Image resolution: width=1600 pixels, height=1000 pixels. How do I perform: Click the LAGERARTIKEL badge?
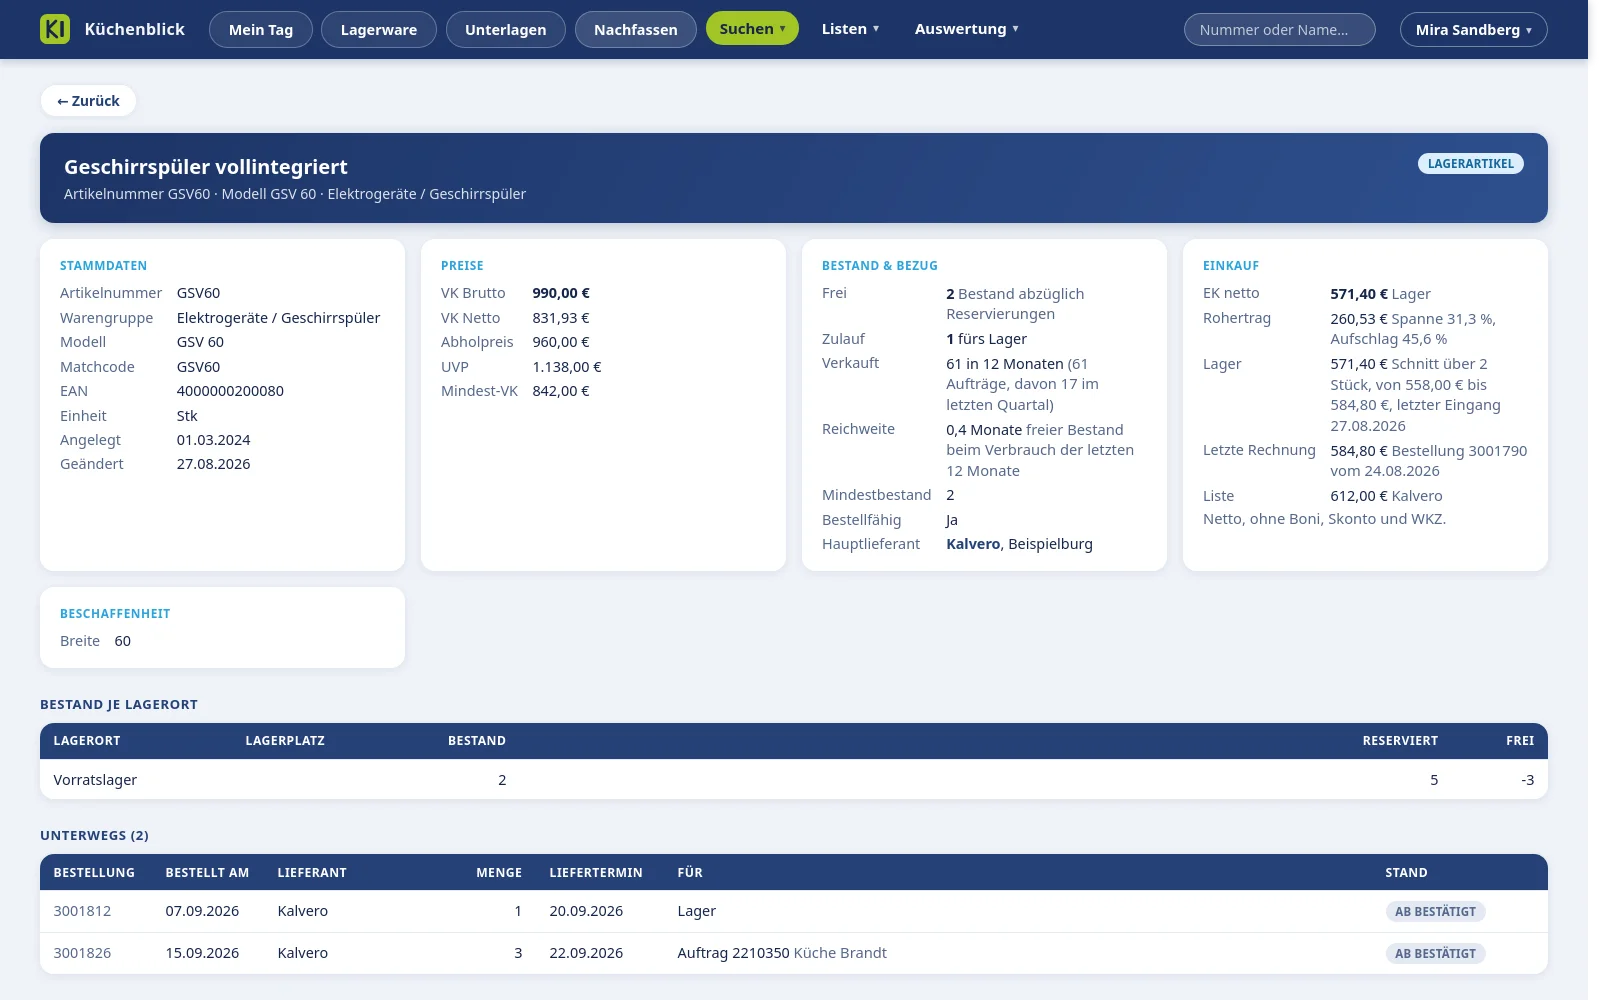coord(1471,164)
